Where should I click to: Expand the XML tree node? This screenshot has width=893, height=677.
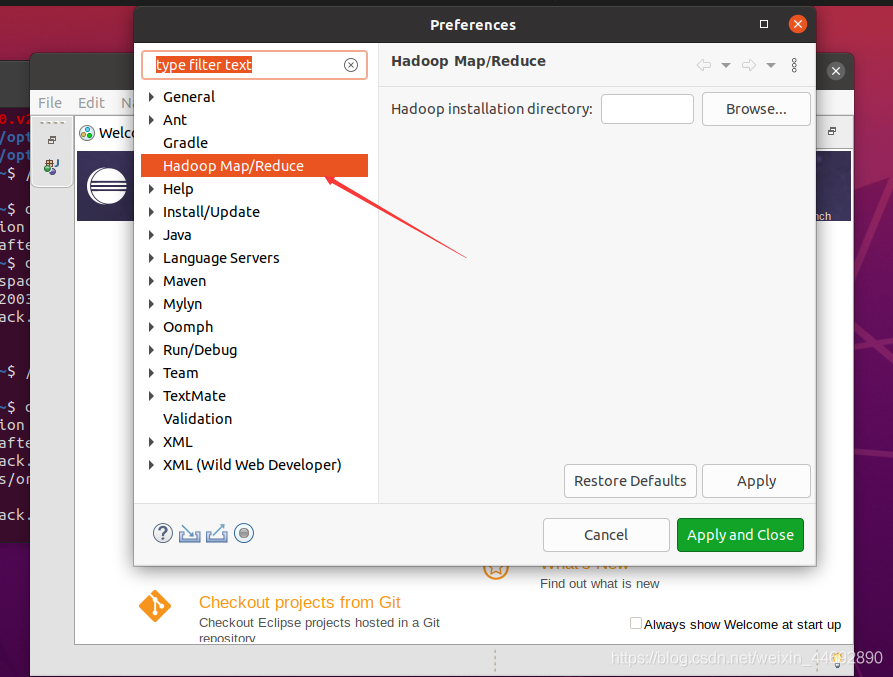tap(151, 442)
